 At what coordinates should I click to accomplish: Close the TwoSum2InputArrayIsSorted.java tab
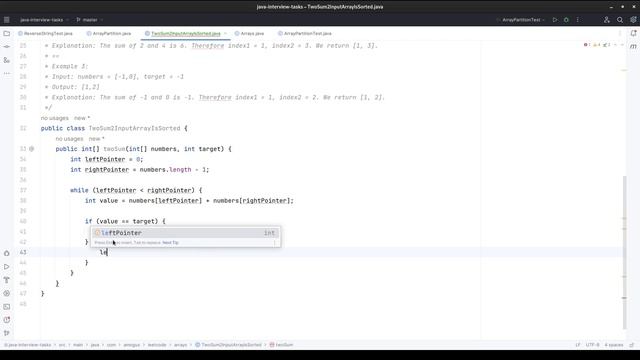coord(225,33)
